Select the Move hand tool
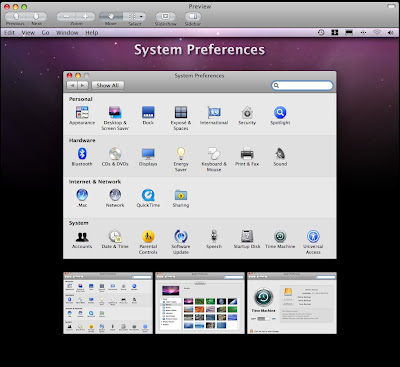 [x=111, y=16]
